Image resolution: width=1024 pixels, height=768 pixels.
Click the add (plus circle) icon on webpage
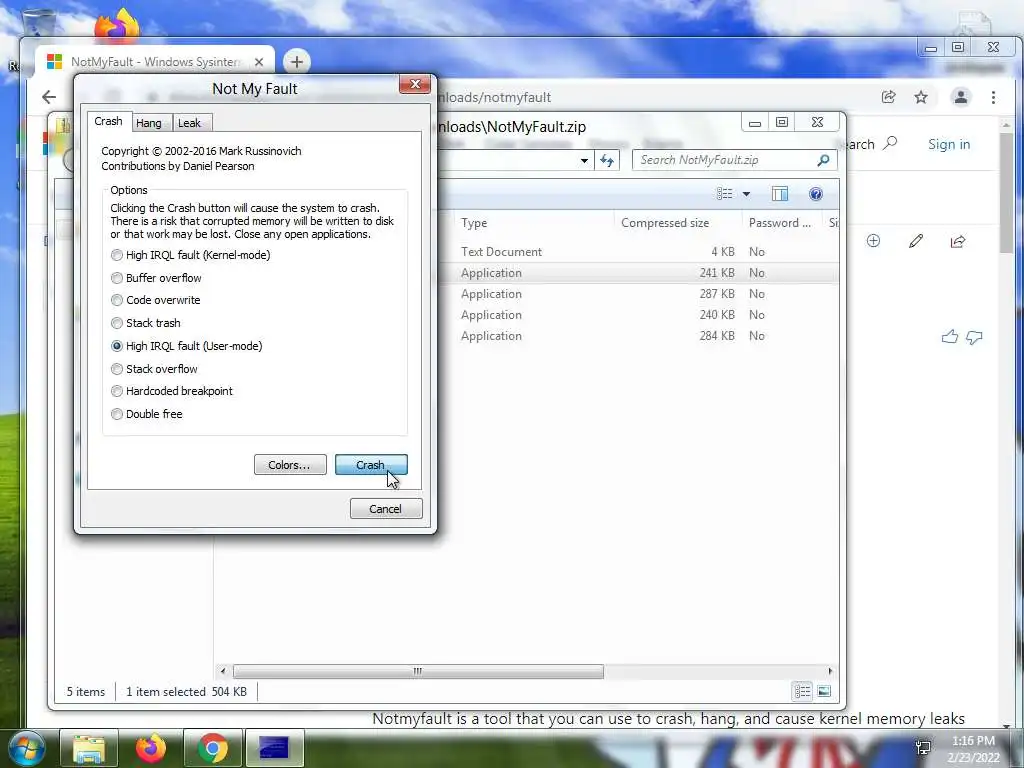873,241
